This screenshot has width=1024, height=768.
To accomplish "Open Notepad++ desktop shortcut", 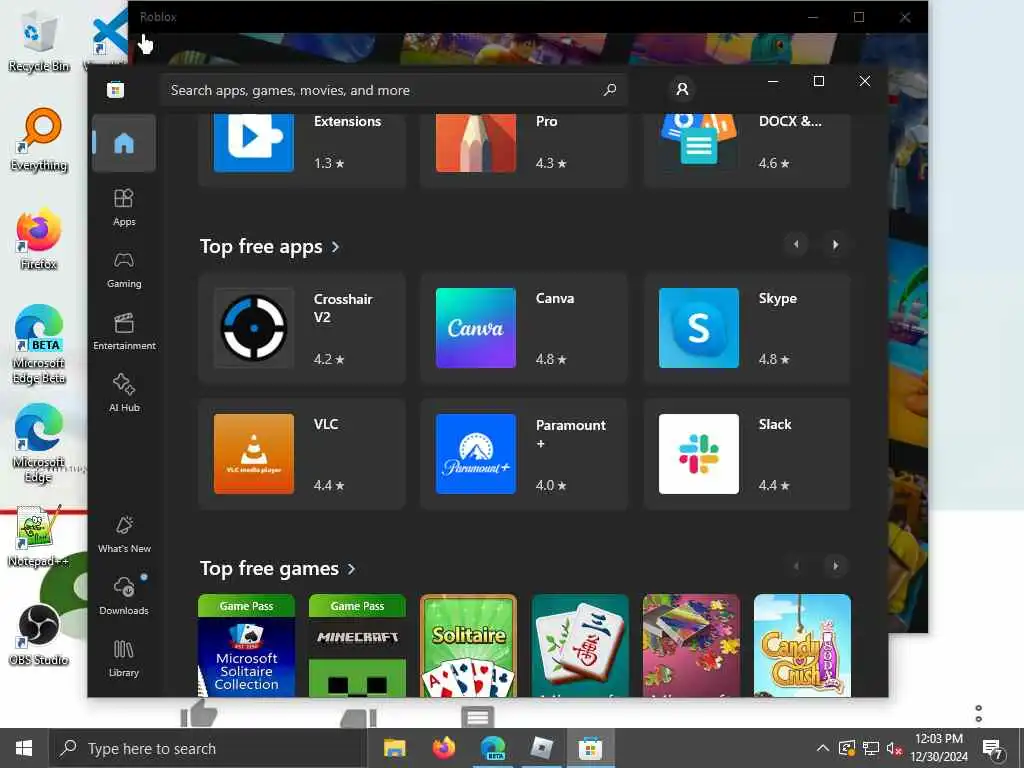I will click(37, 536).
